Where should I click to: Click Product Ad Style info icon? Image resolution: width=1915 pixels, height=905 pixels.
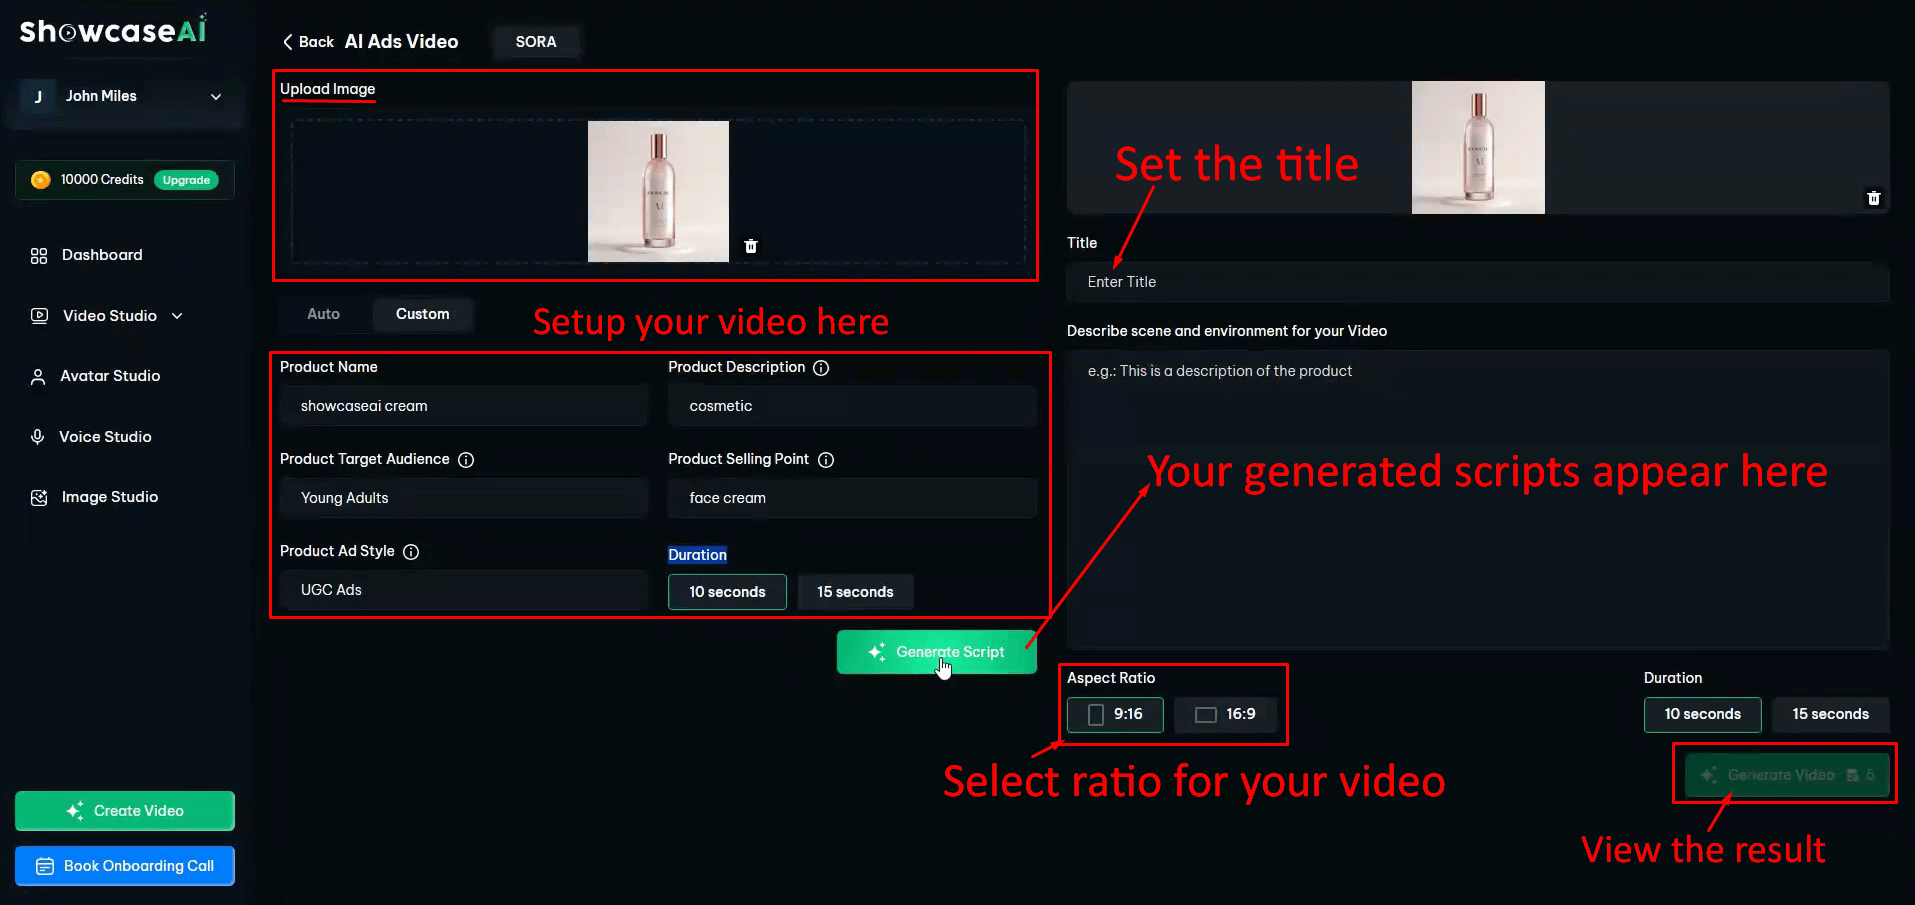point(411,552)
